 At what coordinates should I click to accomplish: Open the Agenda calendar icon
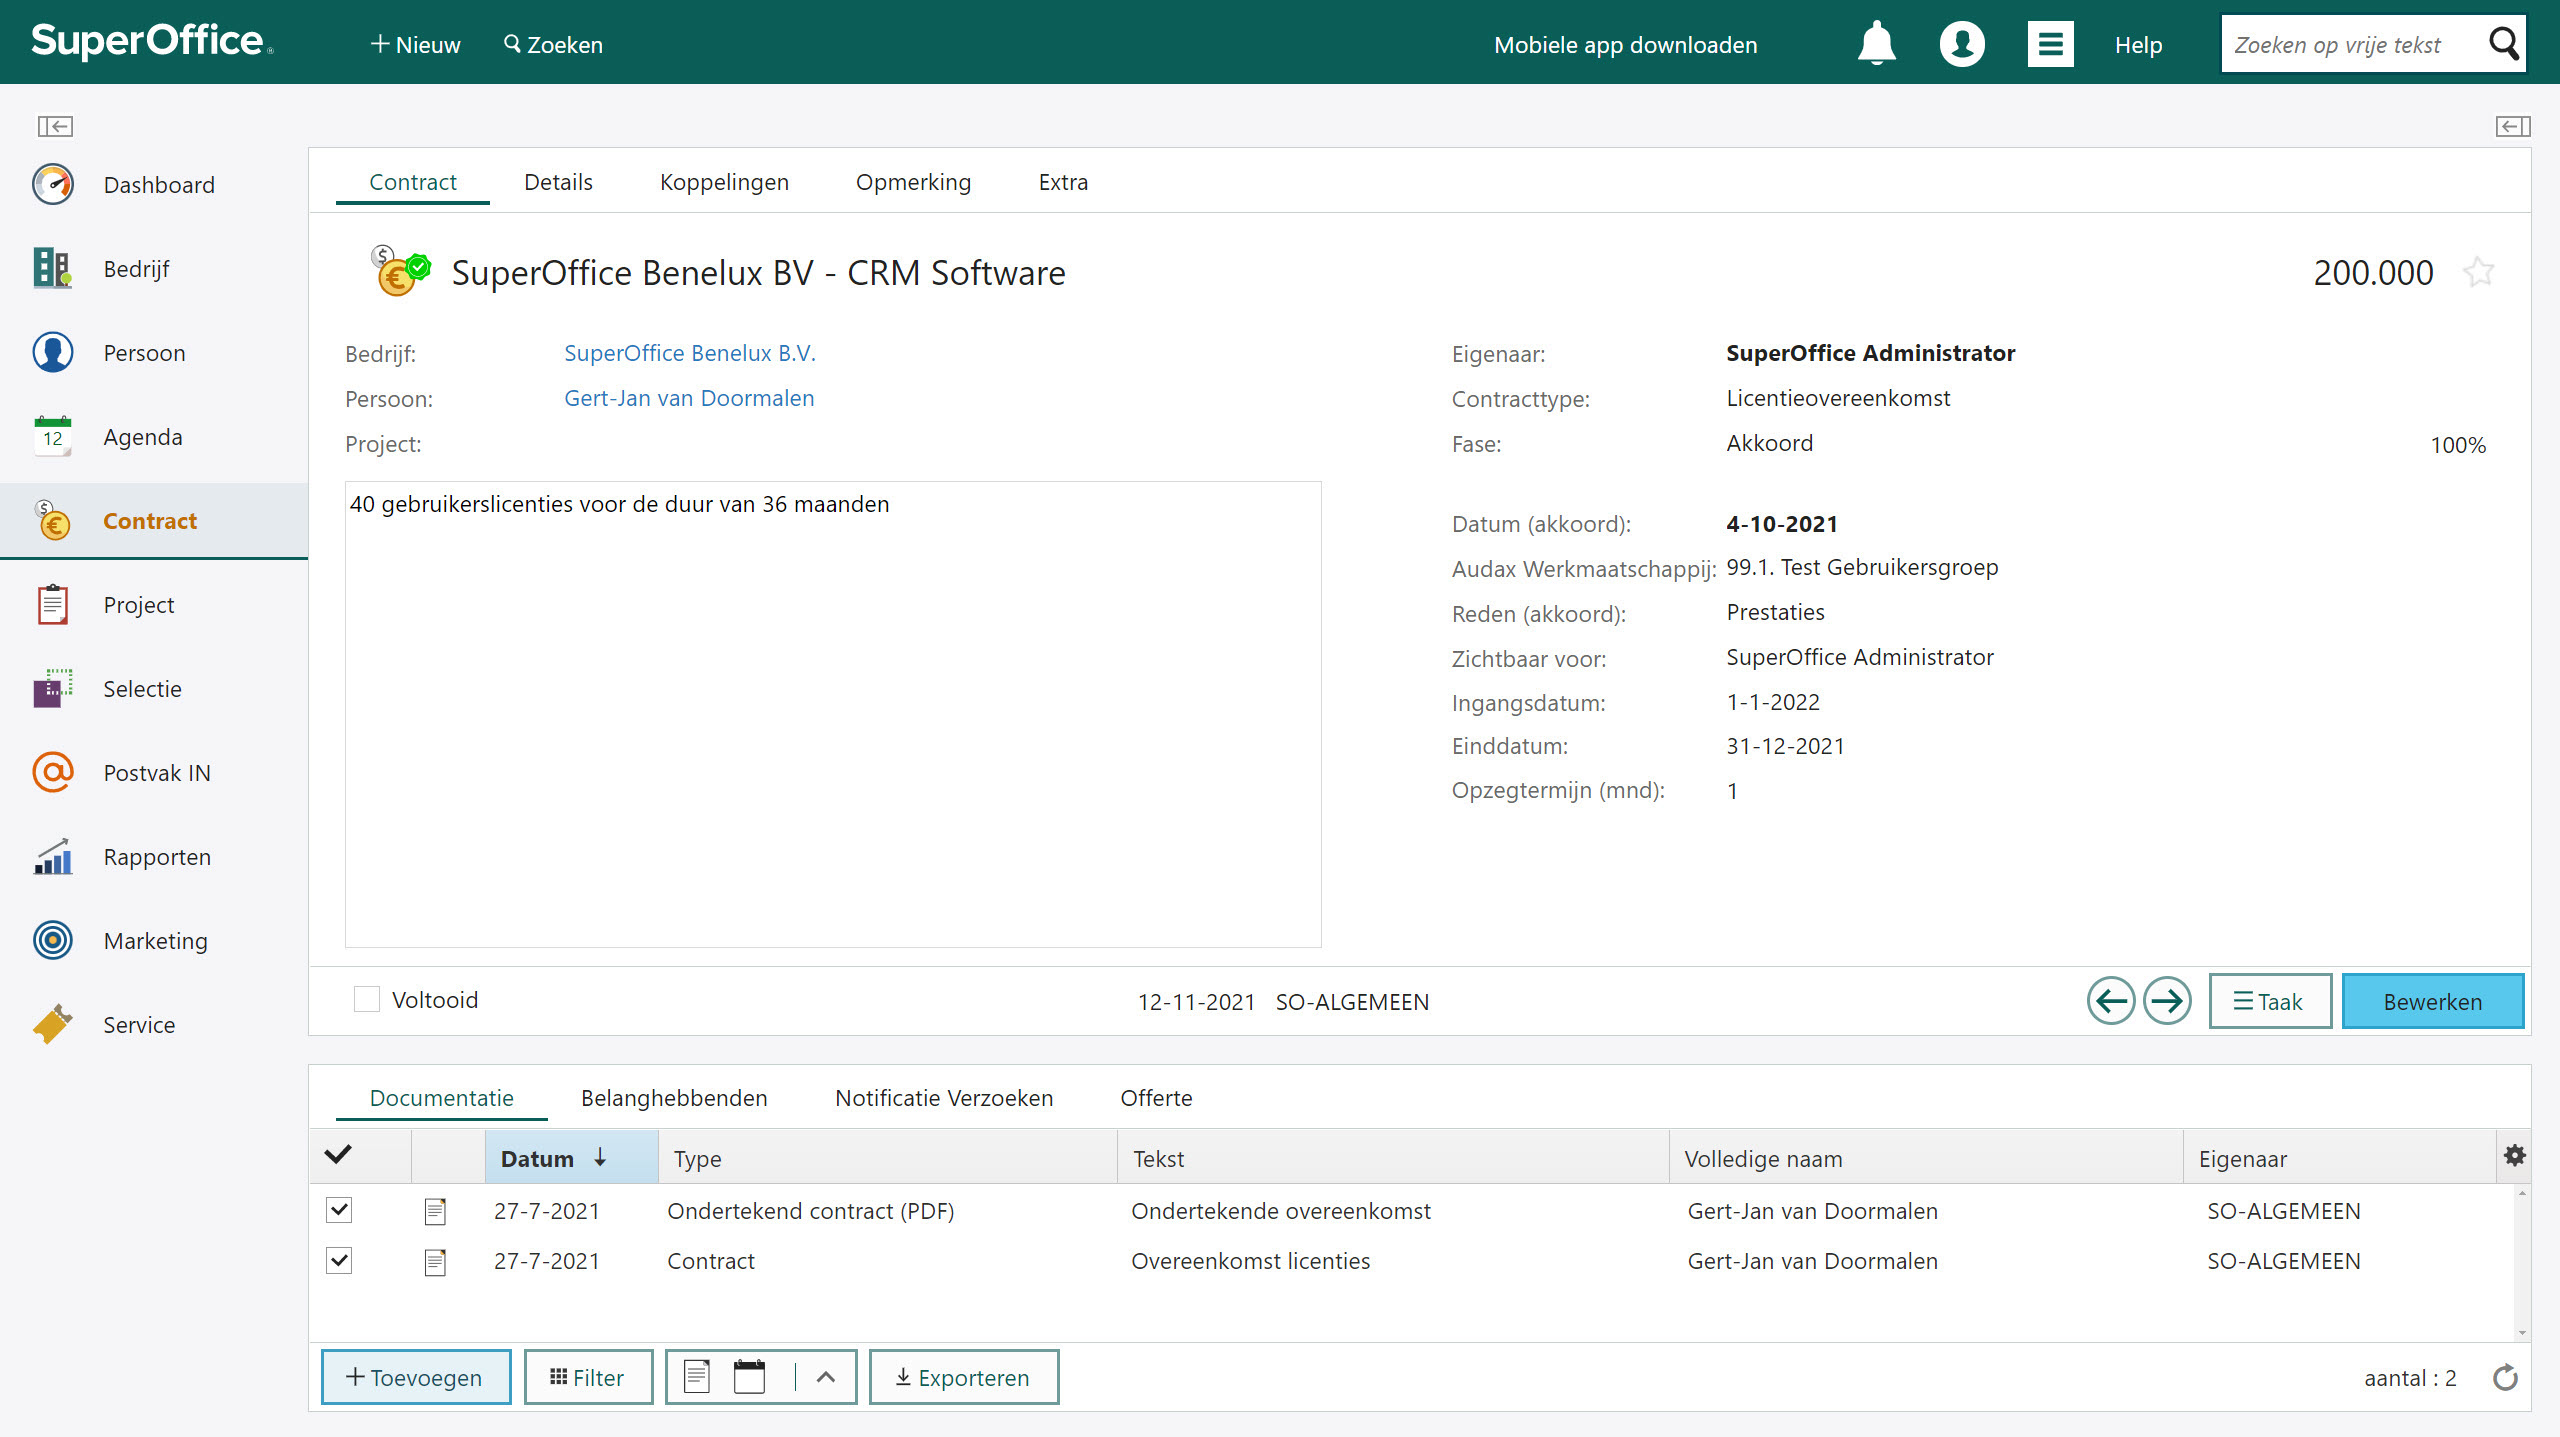[53, 437]
